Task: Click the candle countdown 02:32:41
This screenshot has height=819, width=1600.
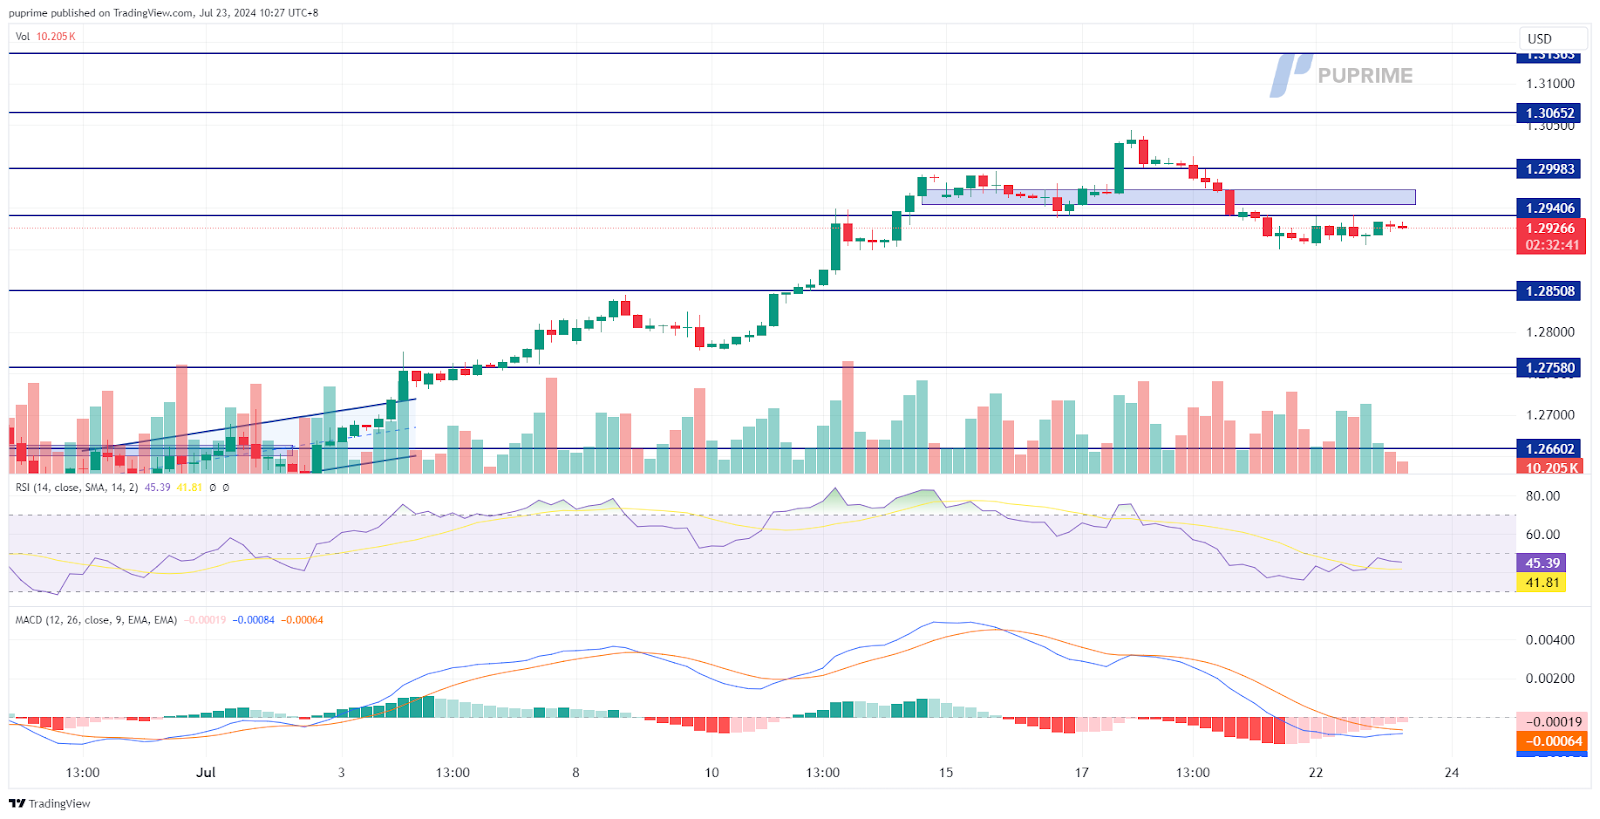Action: tap(1551, 245)
